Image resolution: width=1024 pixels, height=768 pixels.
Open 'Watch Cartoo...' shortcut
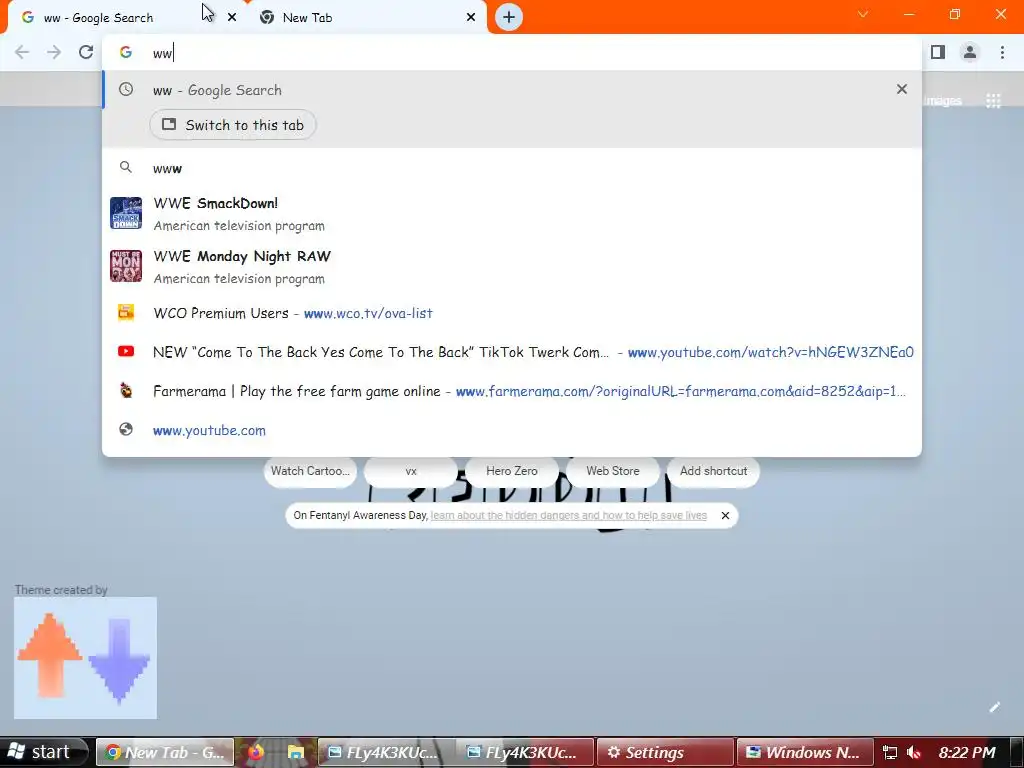310,471
